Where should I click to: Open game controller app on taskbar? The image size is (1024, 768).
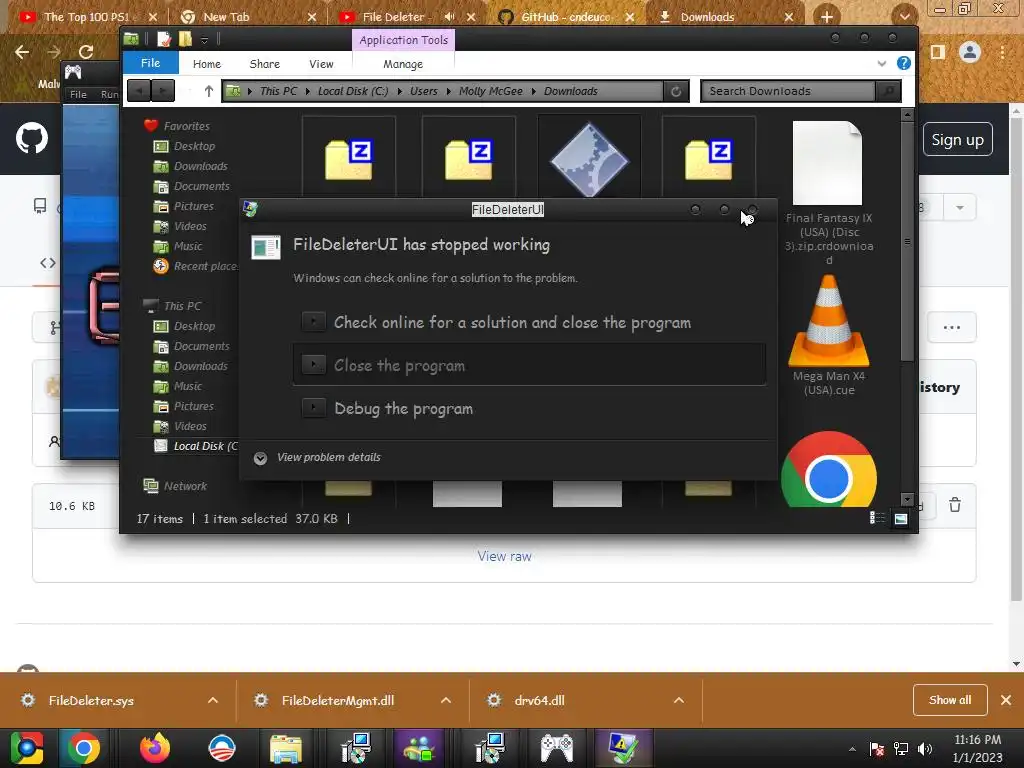click(557, 748)
